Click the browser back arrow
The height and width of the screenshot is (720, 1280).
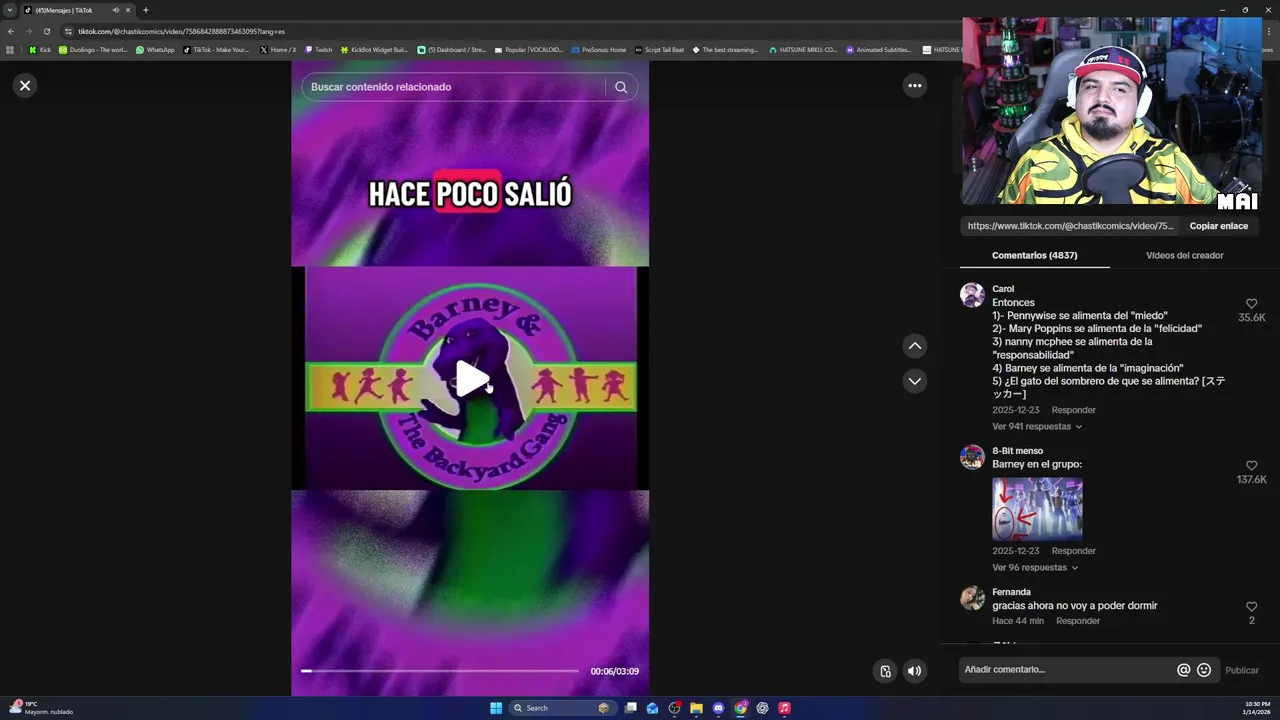click(x=11, y=31)
